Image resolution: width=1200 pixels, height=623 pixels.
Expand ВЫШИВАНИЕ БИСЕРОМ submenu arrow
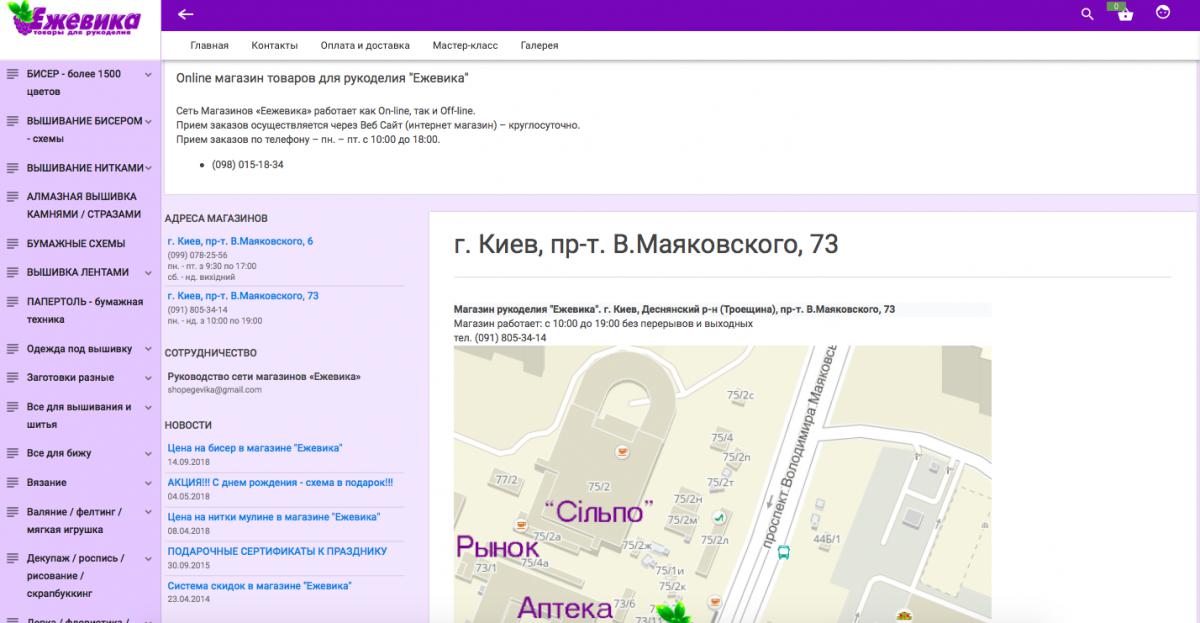tap(148, 122)
